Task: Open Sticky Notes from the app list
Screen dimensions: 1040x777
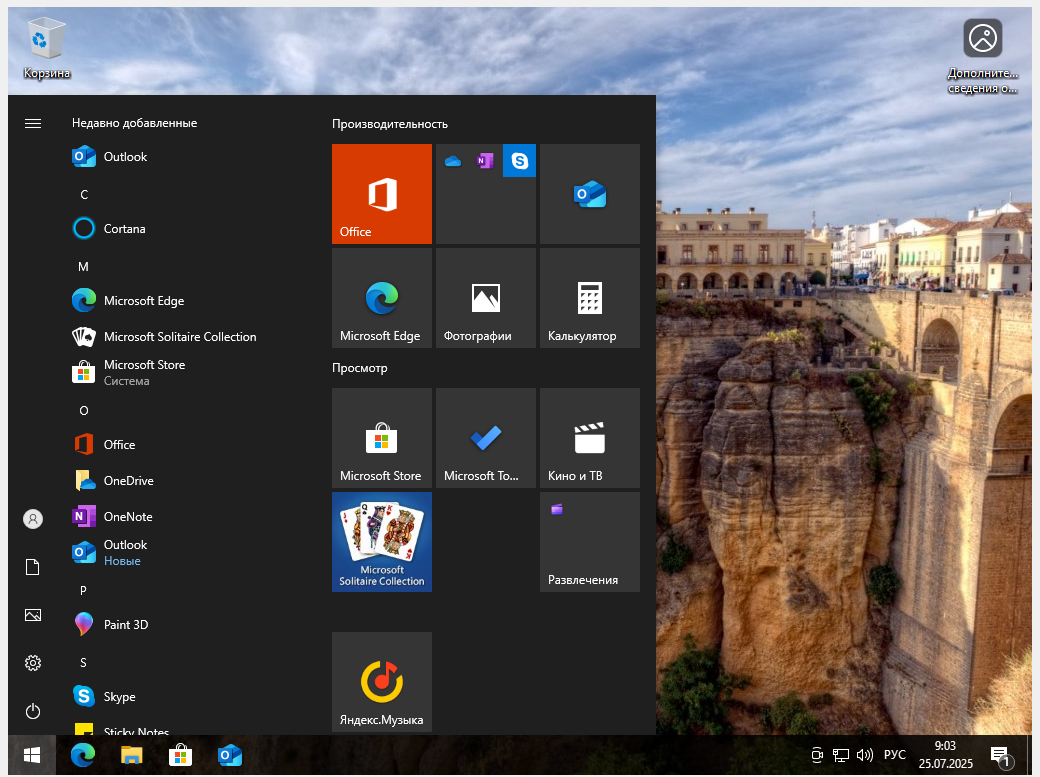Action: pos(186,727)
